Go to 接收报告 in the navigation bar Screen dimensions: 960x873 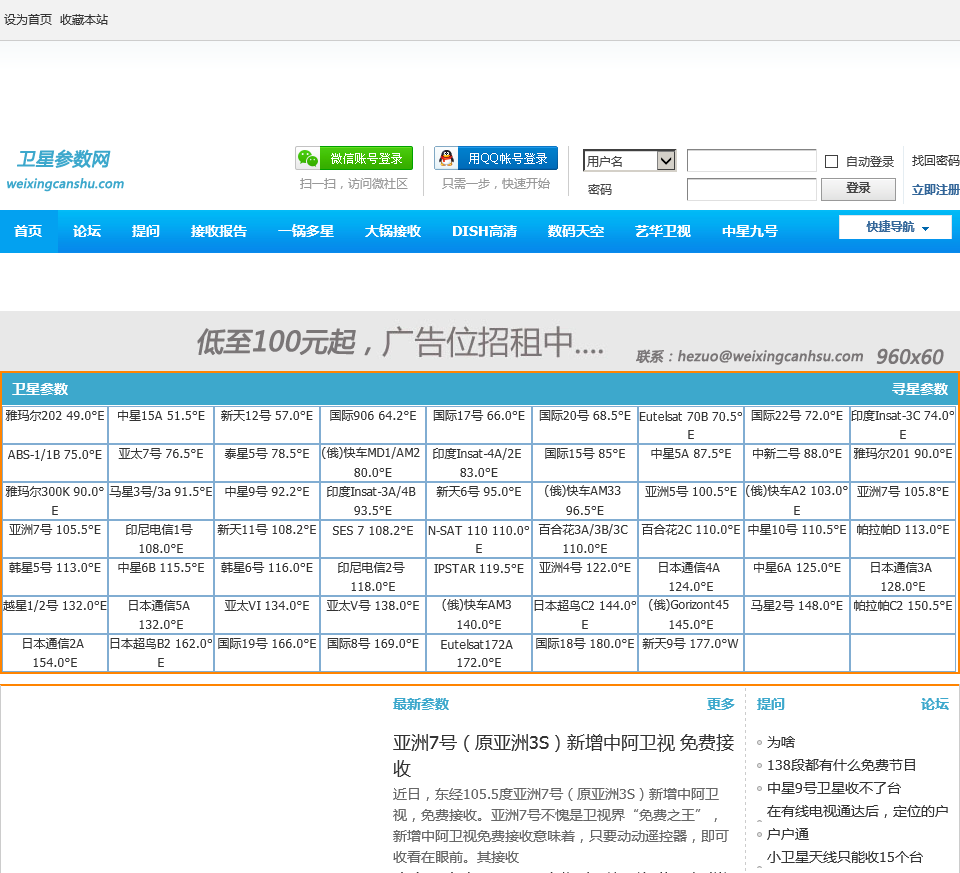pyautogui.click(x=219, y=231)
